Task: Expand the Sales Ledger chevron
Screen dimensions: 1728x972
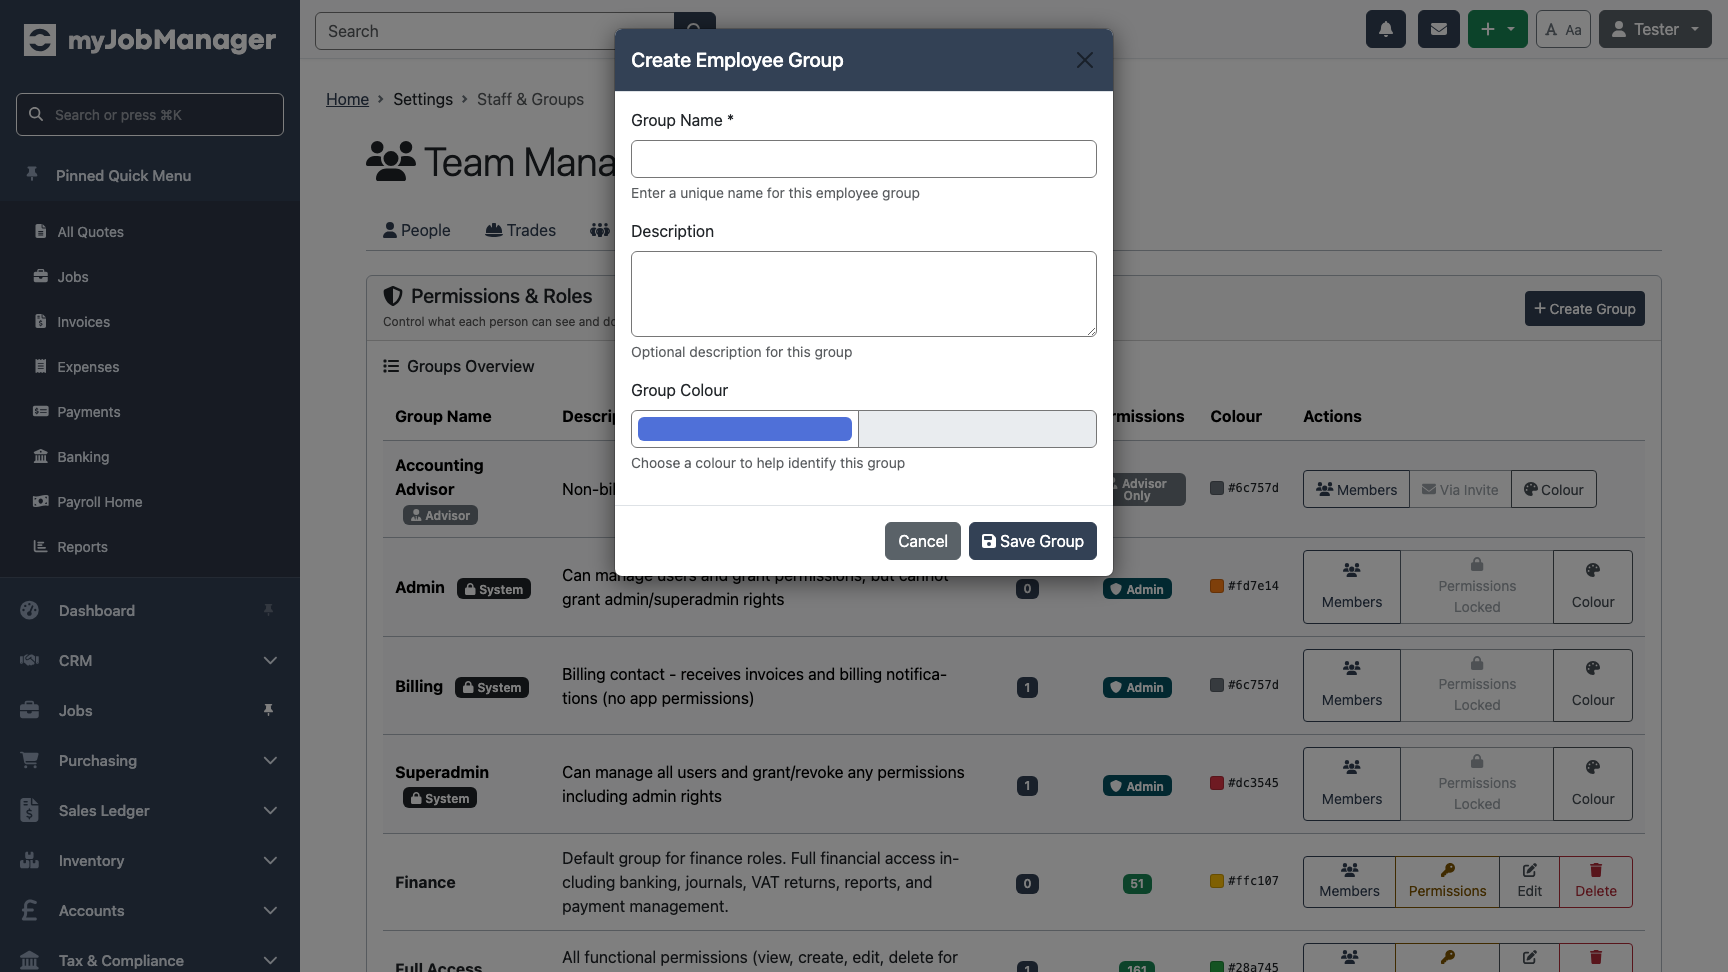Action: 270,810
